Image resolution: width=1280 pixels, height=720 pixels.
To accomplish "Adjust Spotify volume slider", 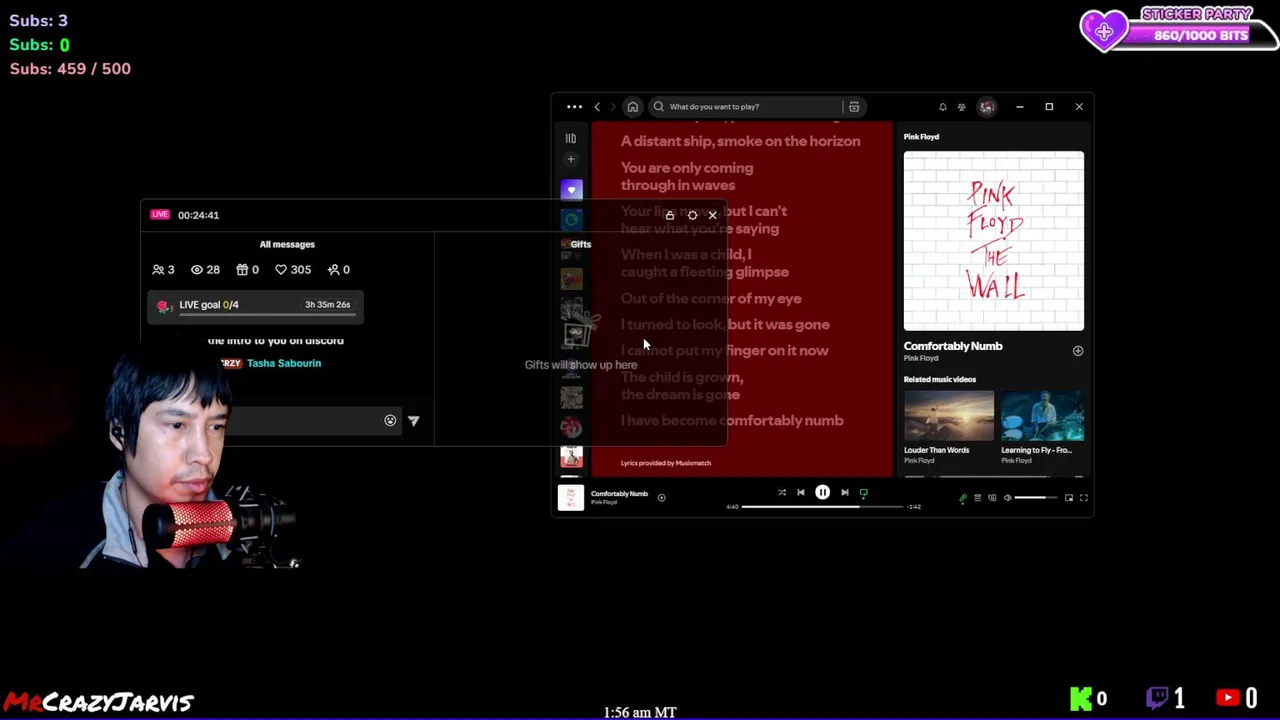I will [1036, 498].
